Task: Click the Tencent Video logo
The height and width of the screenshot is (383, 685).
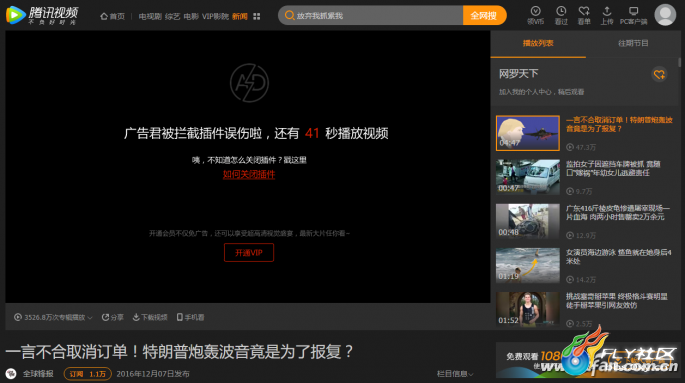Action: (x=42, y=15)
